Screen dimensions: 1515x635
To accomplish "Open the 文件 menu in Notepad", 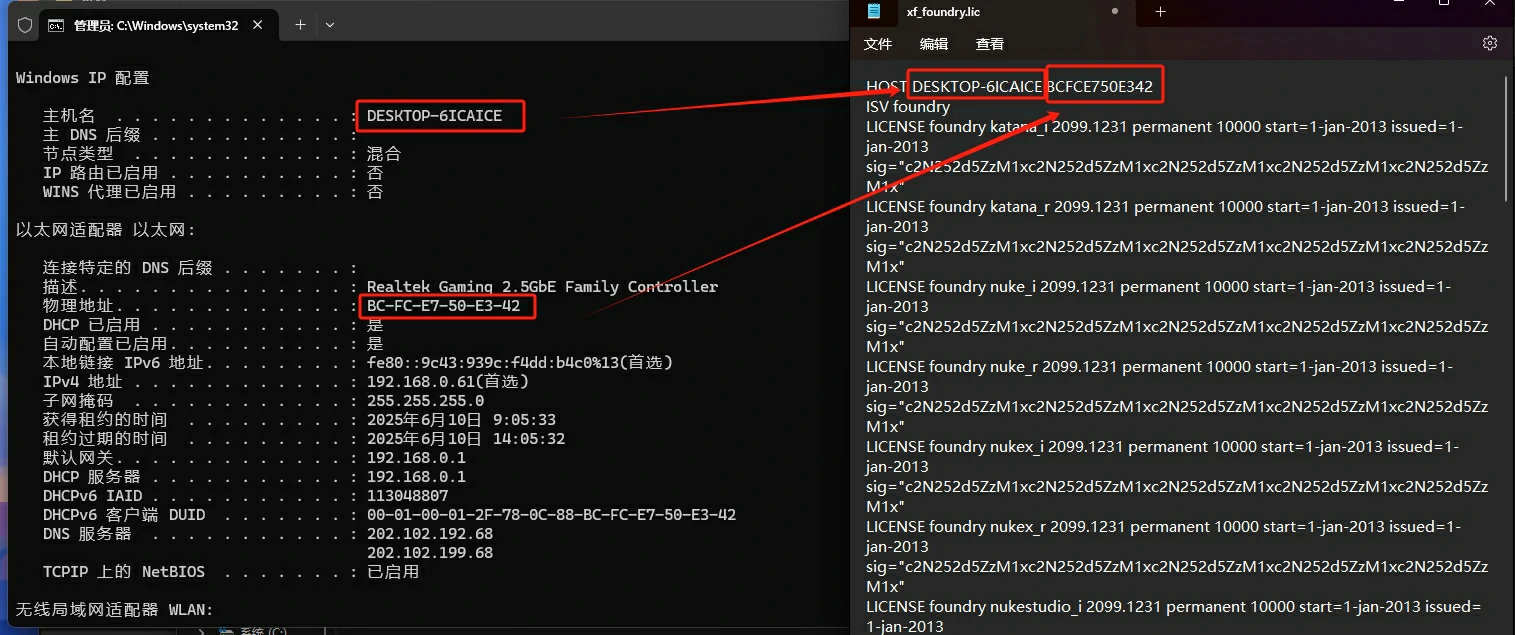I will pos(878,44).
